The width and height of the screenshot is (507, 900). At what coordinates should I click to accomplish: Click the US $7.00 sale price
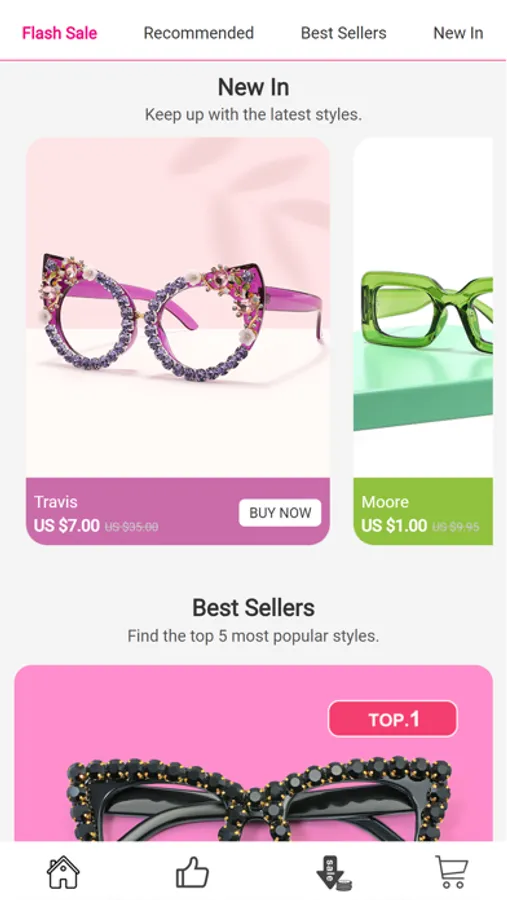click(67, 525)
